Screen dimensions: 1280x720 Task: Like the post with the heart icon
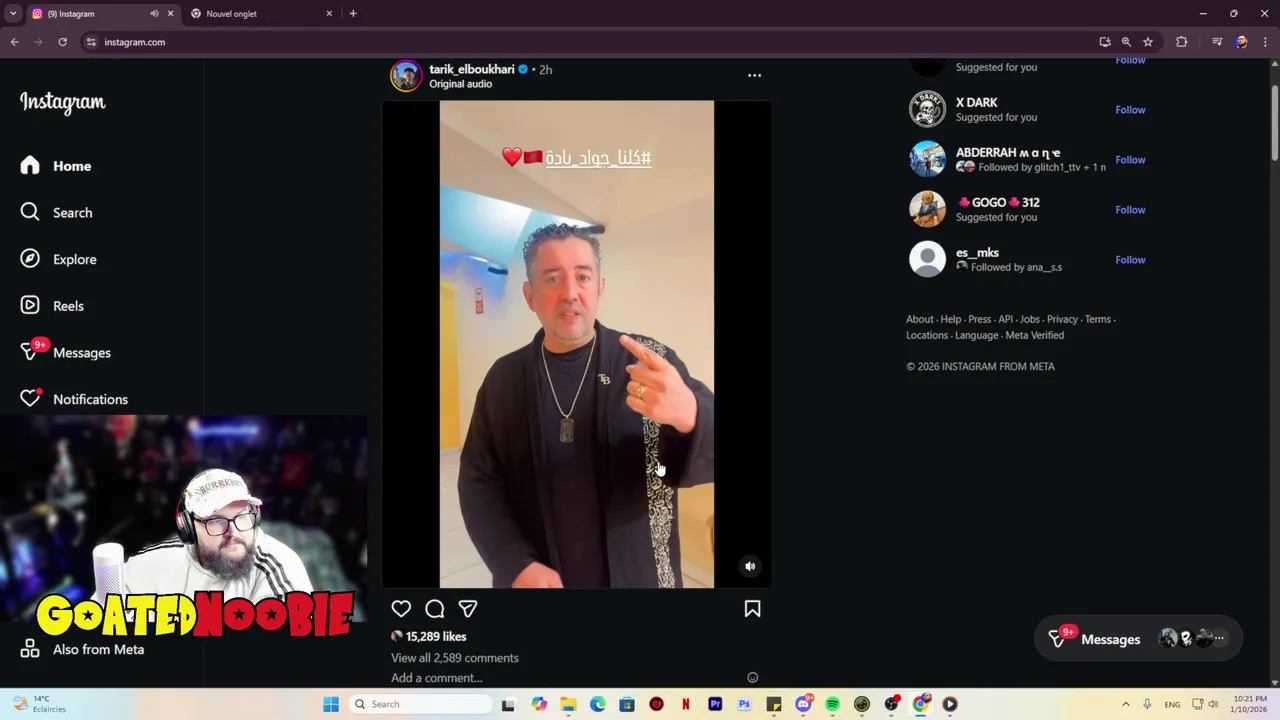coord(401,609)
